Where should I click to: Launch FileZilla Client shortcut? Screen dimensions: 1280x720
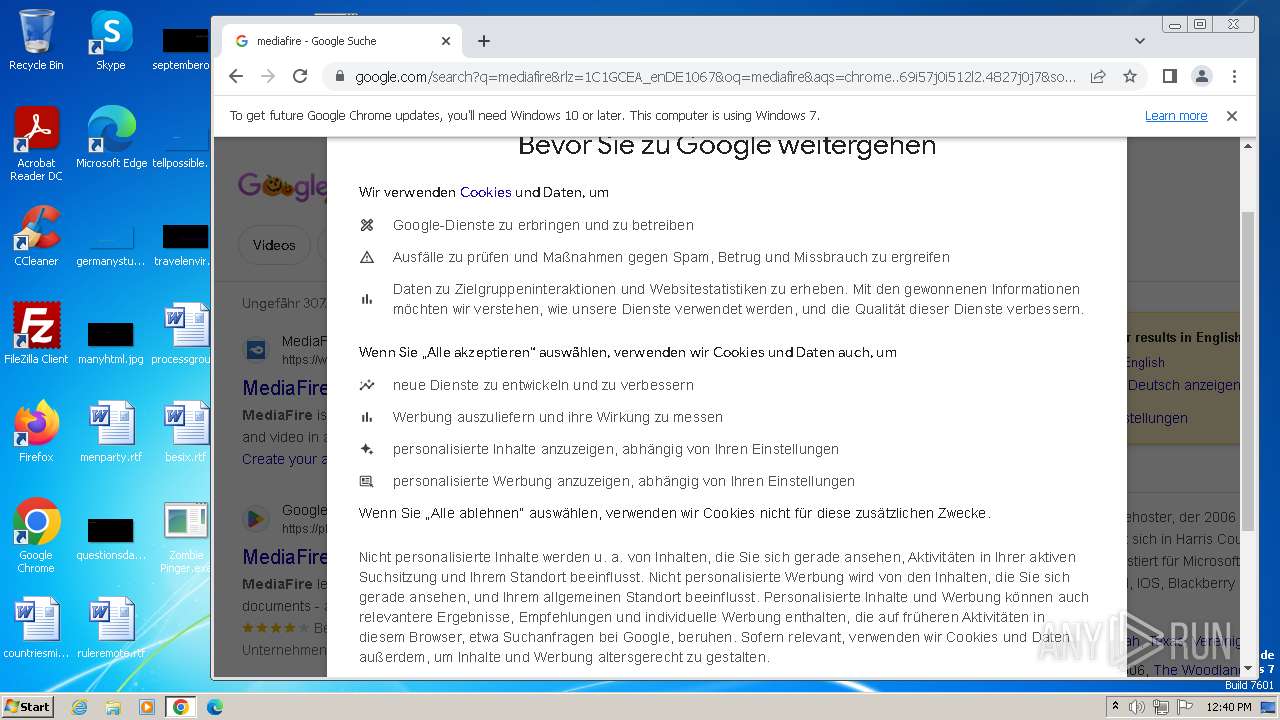tap(36, 333)
